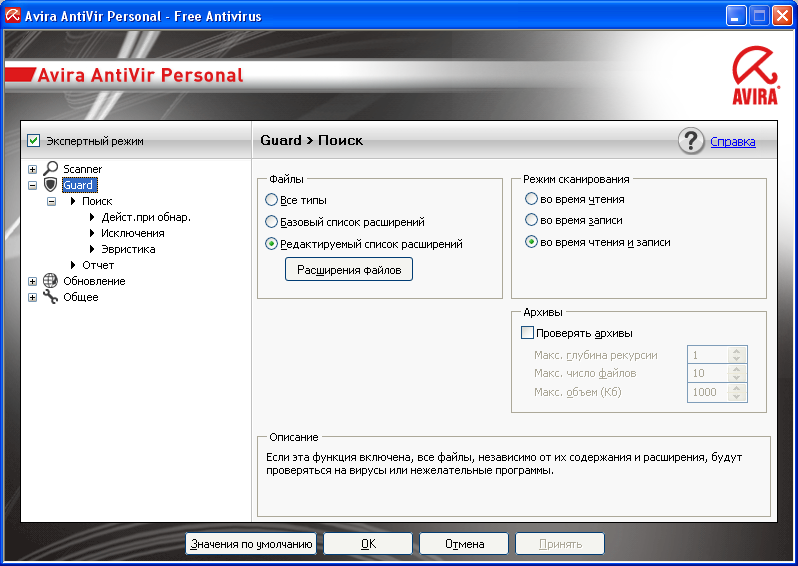This screenshot has height=566, width=798.
Task: Click the Расширения файлов button
Action: click(349, 269)
